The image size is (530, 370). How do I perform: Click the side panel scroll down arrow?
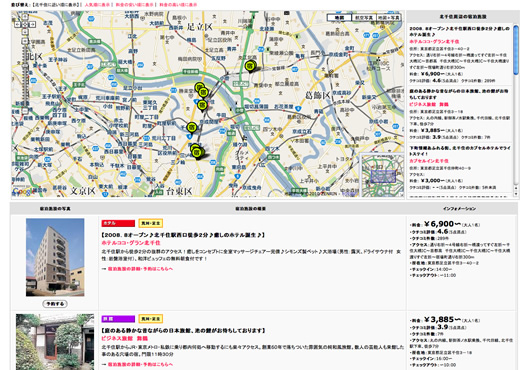[x=516, y=194]
